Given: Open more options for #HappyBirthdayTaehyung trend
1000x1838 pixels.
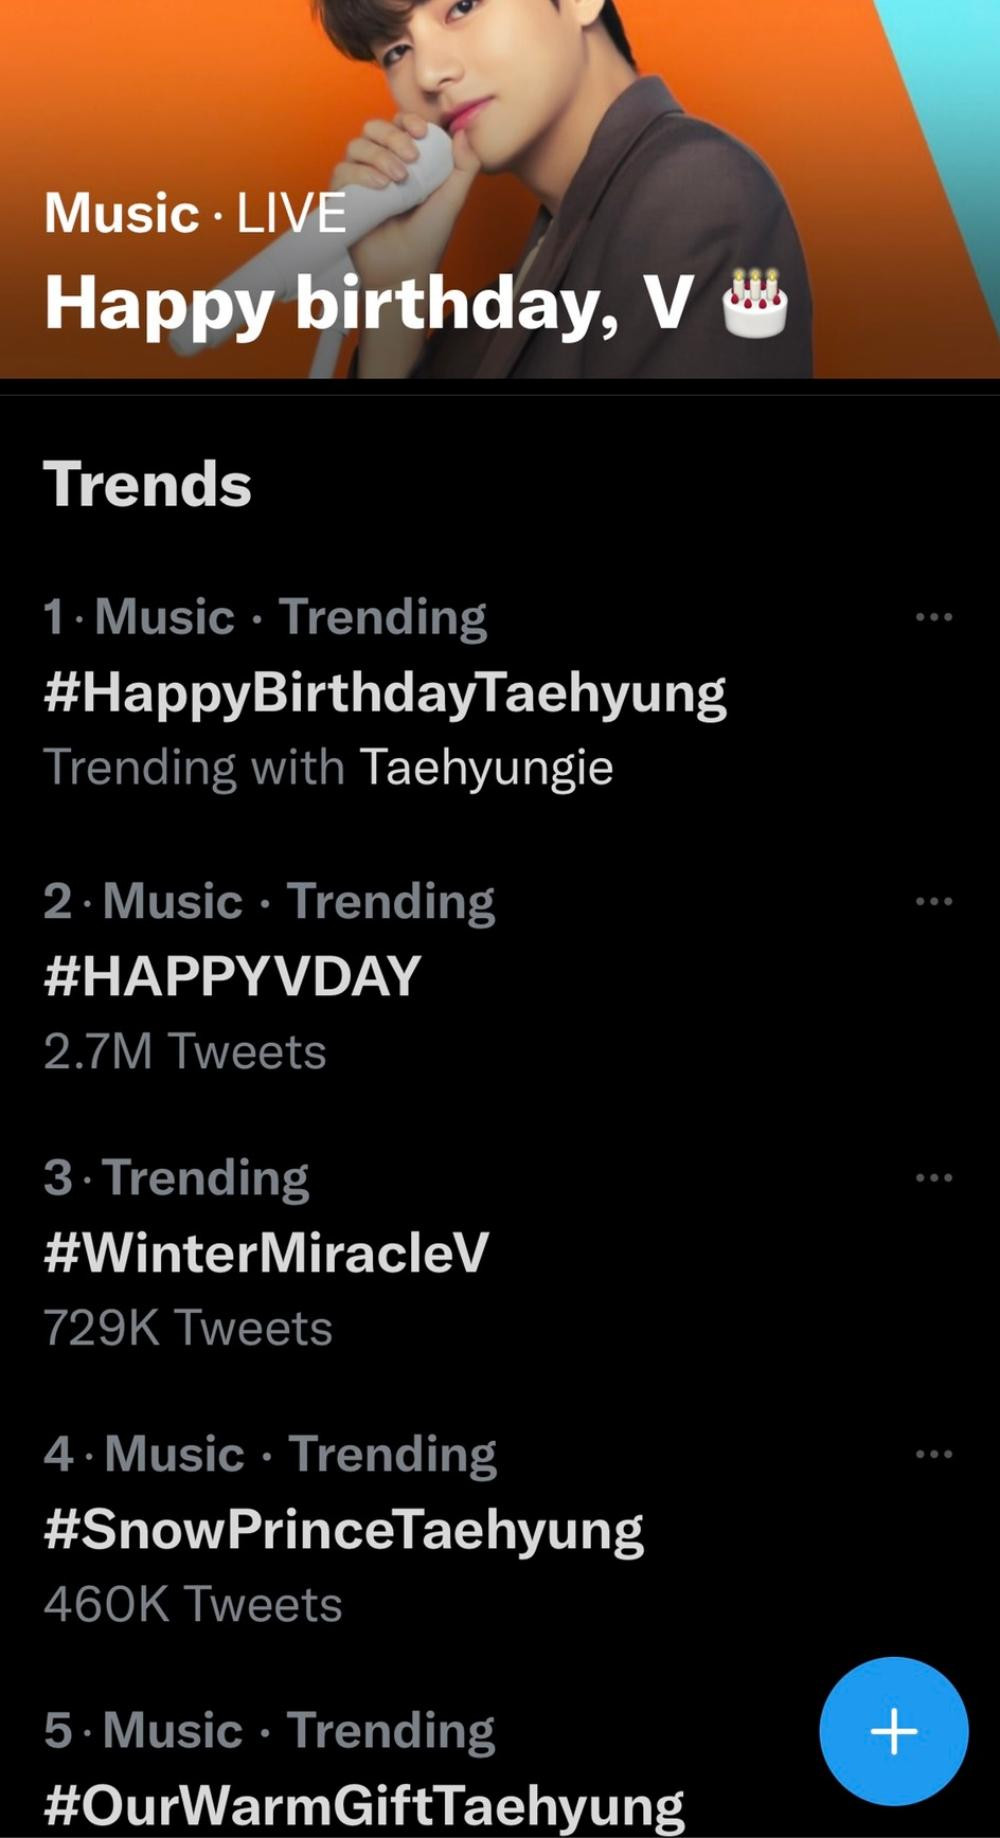Looking at the screenshot, I should pos(934,617).
